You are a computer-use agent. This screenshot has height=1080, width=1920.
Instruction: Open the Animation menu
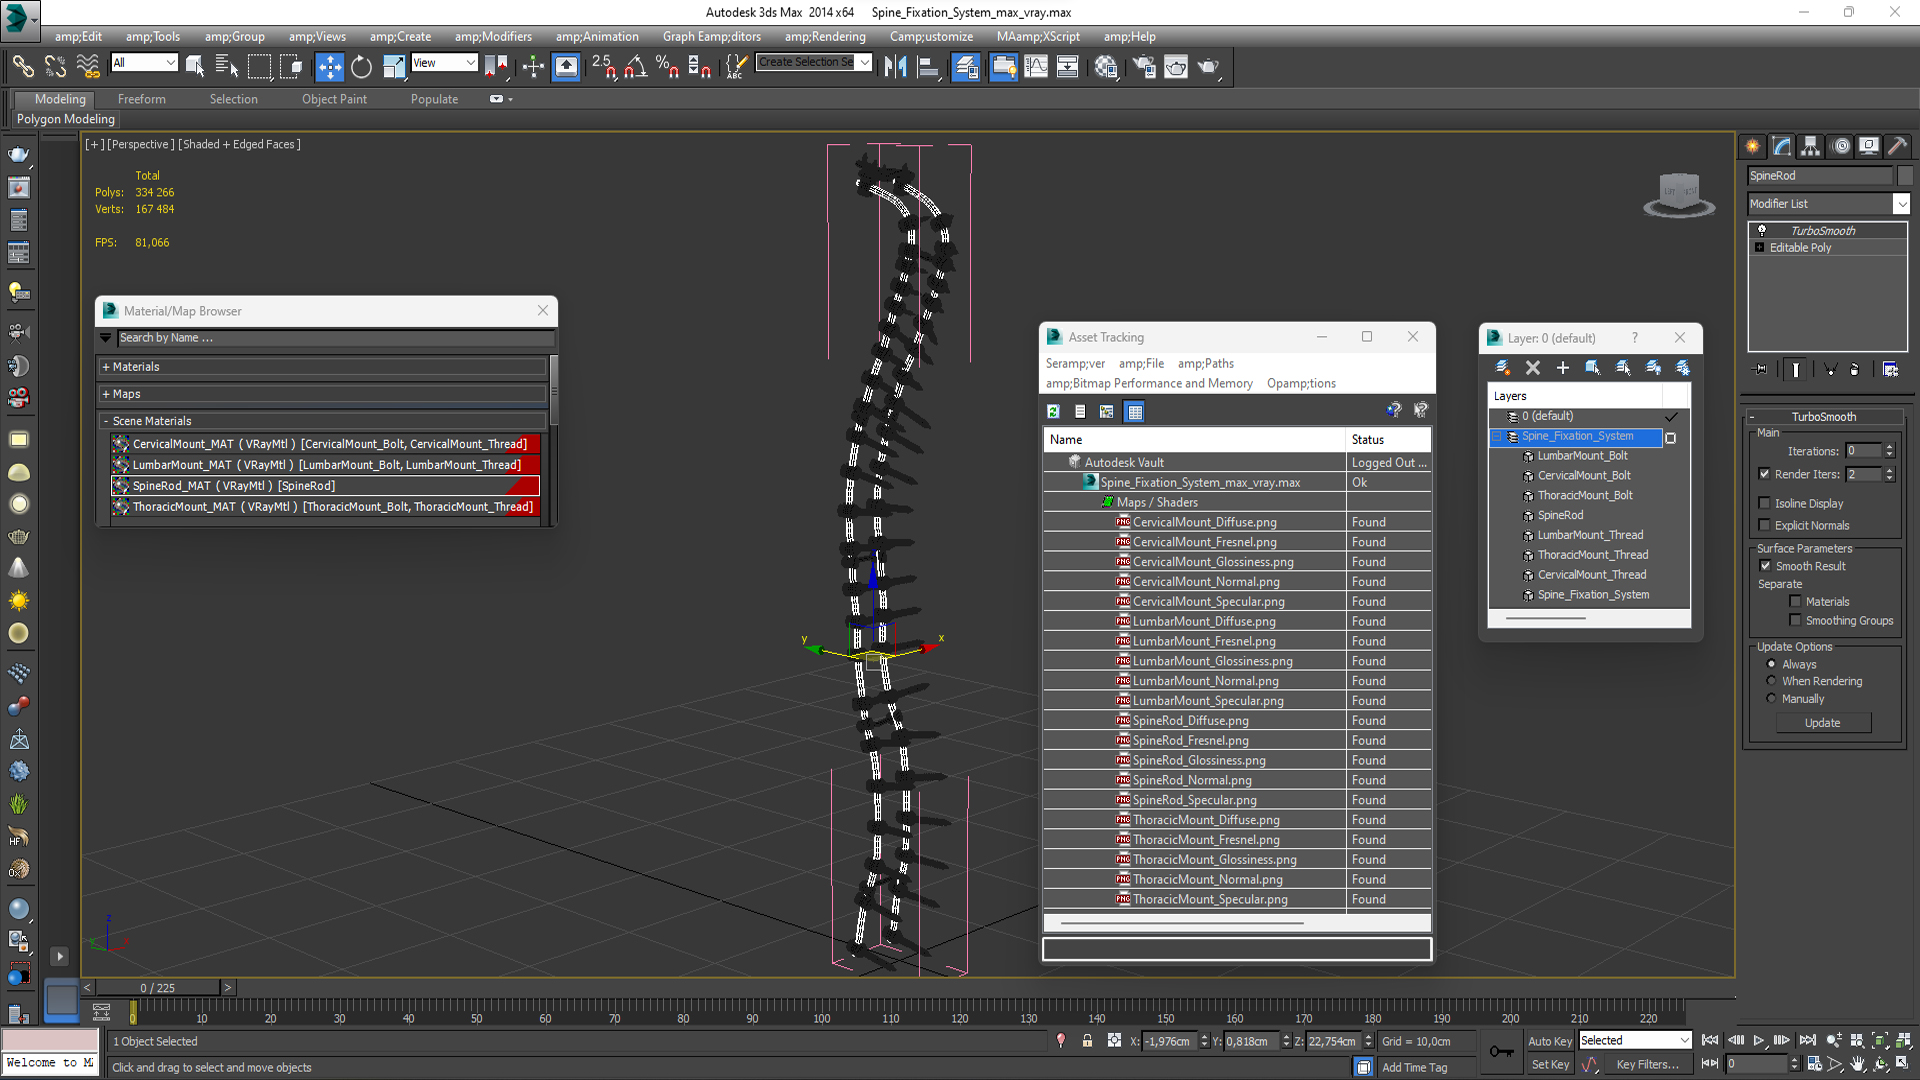click(597, 36)
